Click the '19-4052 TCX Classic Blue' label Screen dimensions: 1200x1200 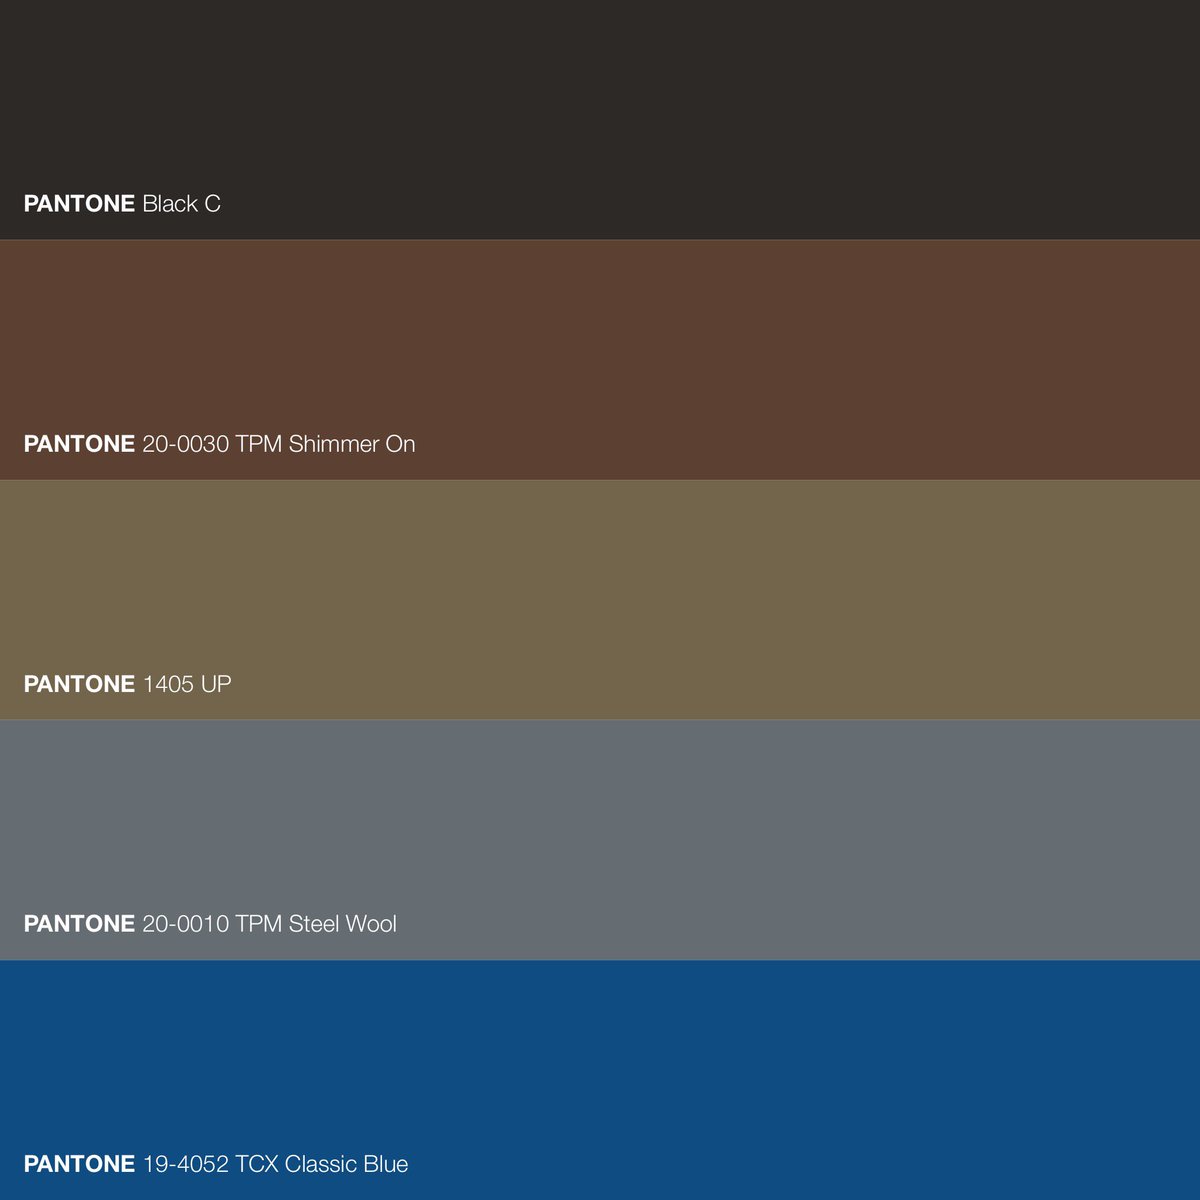276,1164
